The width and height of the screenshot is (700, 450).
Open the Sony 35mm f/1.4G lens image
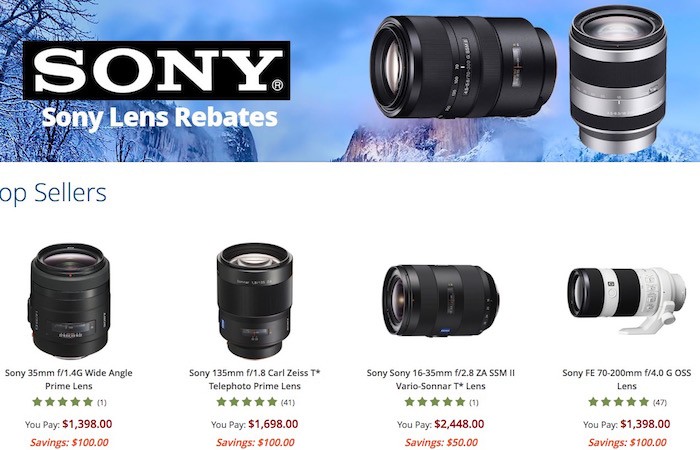click(69, 301)
